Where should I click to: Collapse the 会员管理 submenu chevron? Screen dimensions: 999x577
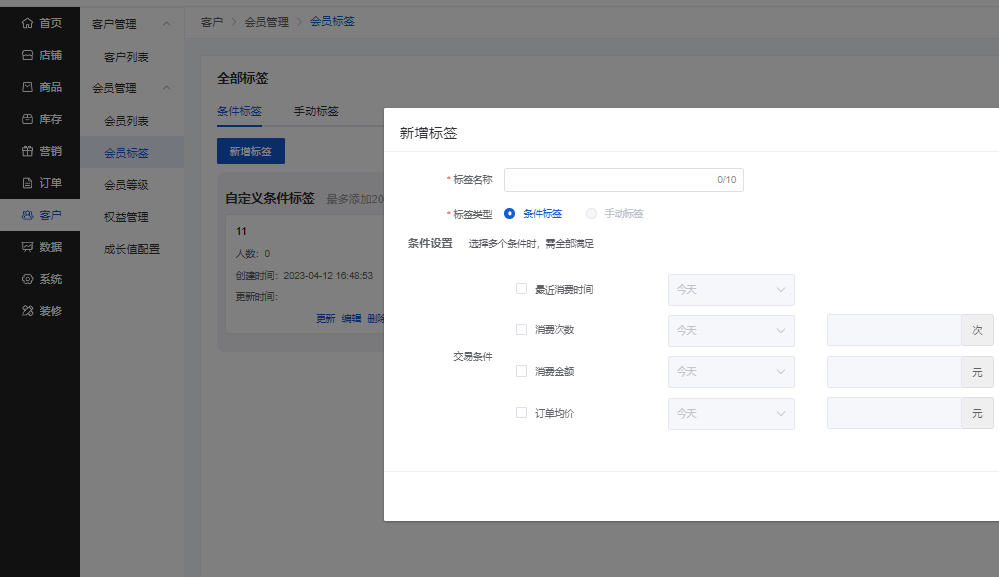pyautogui.click(x=166, y=87)
